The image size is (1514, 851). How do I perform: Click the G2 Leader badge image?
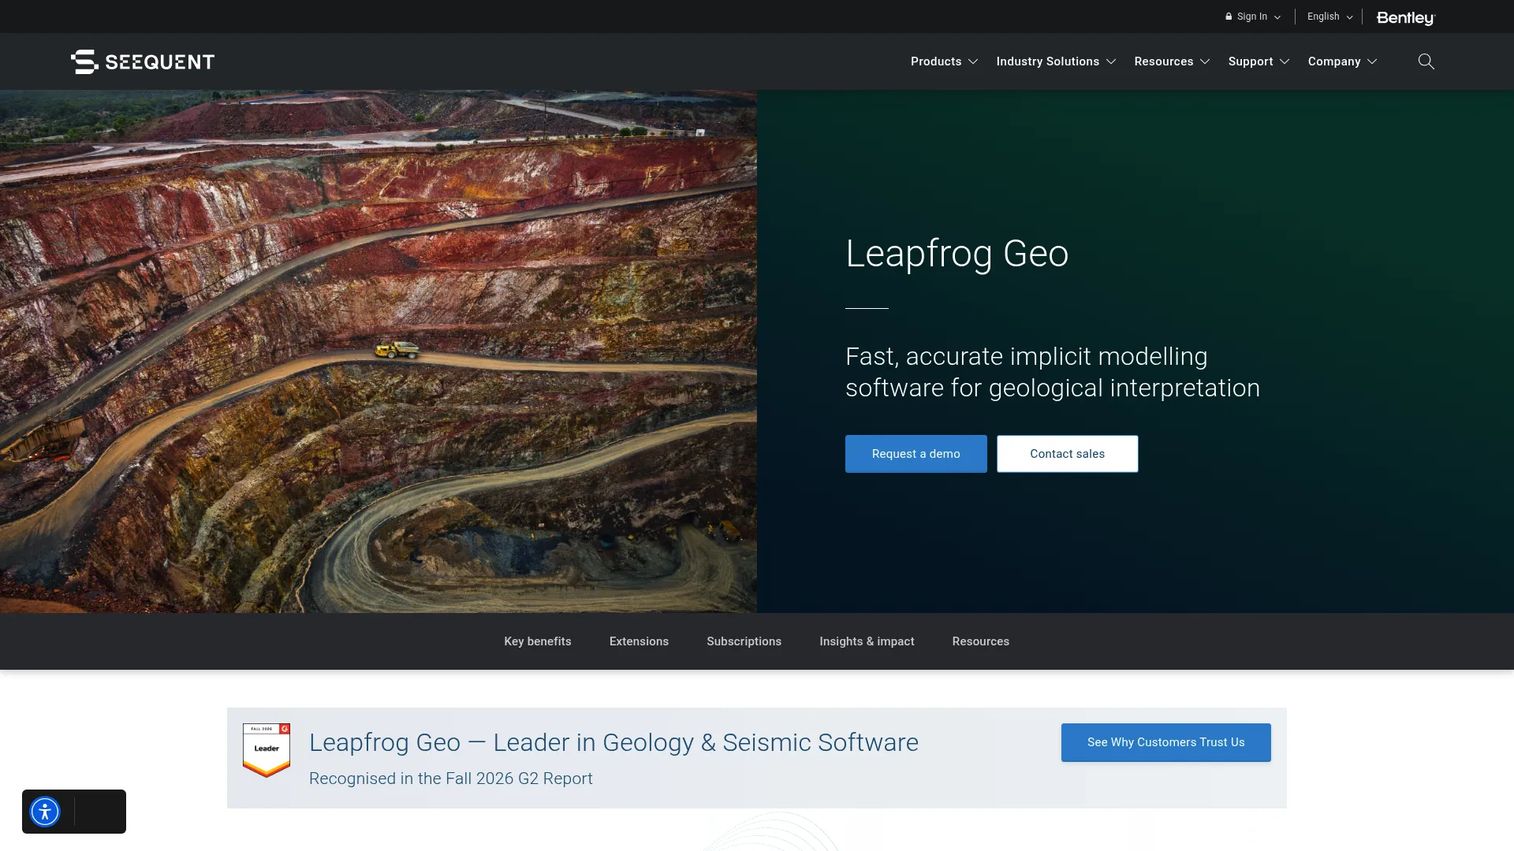pyautogui.click(x=266, y=750)
